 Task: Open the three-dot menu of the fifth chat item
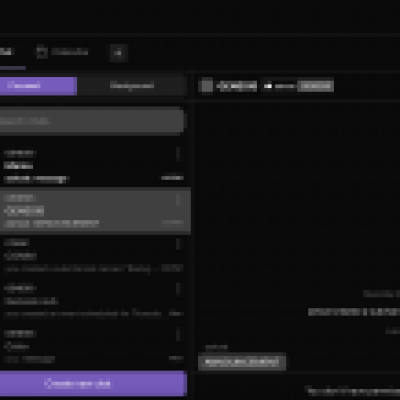pyautogui.click(x=178, y=334)
